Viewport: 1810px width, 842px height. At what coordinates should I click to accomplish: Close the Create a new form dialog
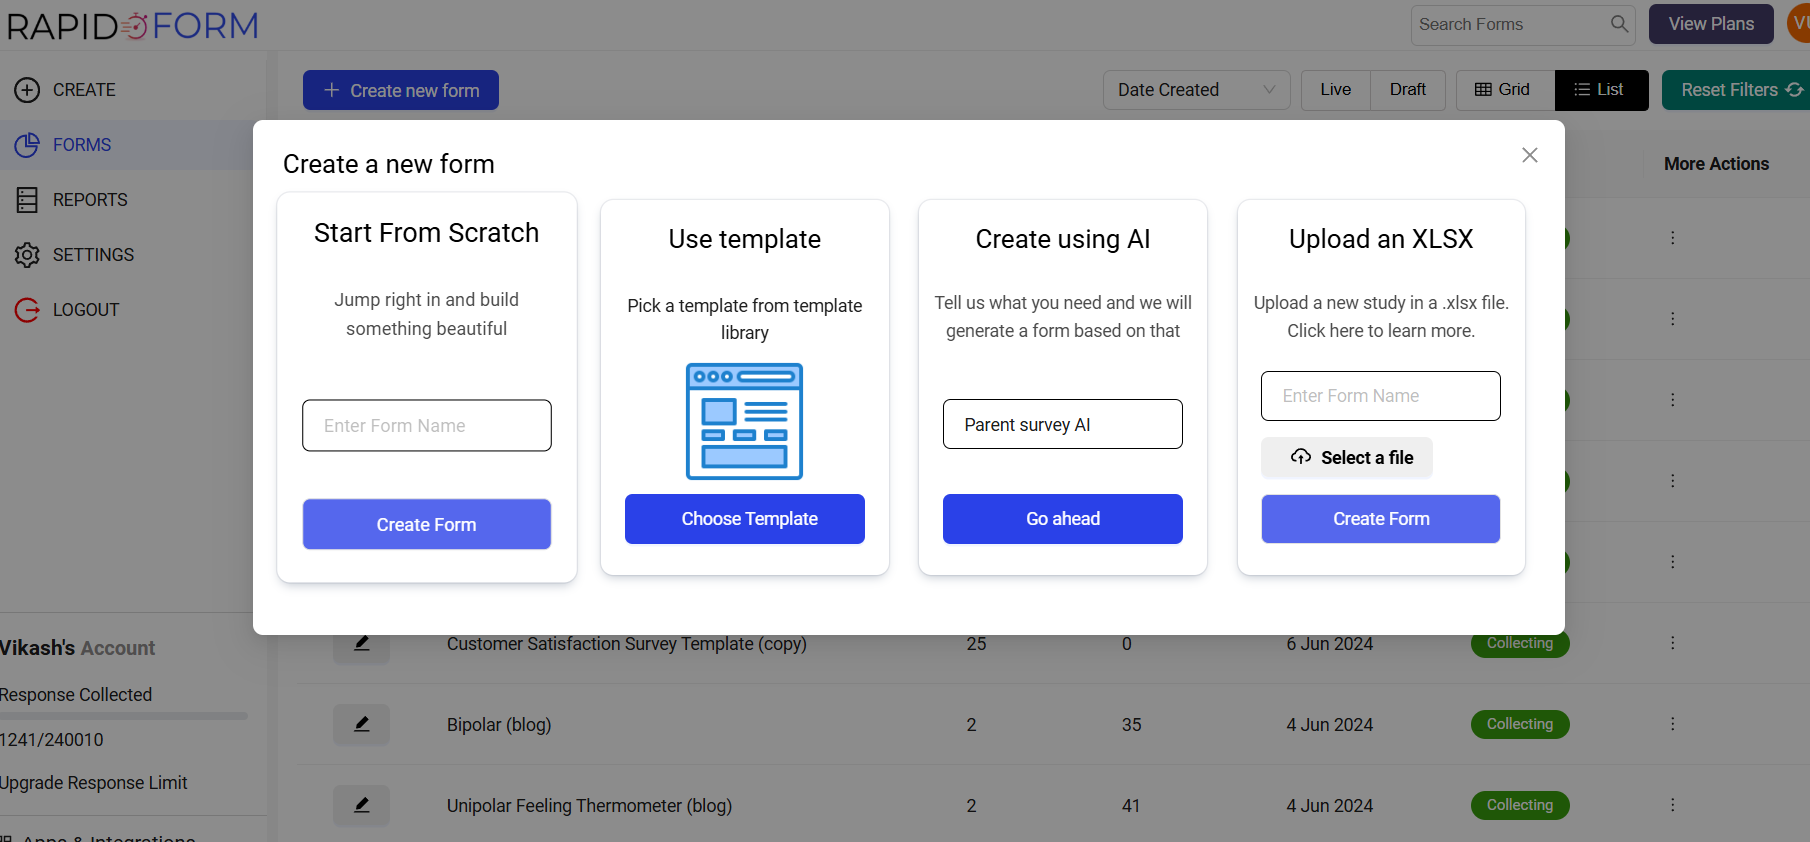point(1529,155)
